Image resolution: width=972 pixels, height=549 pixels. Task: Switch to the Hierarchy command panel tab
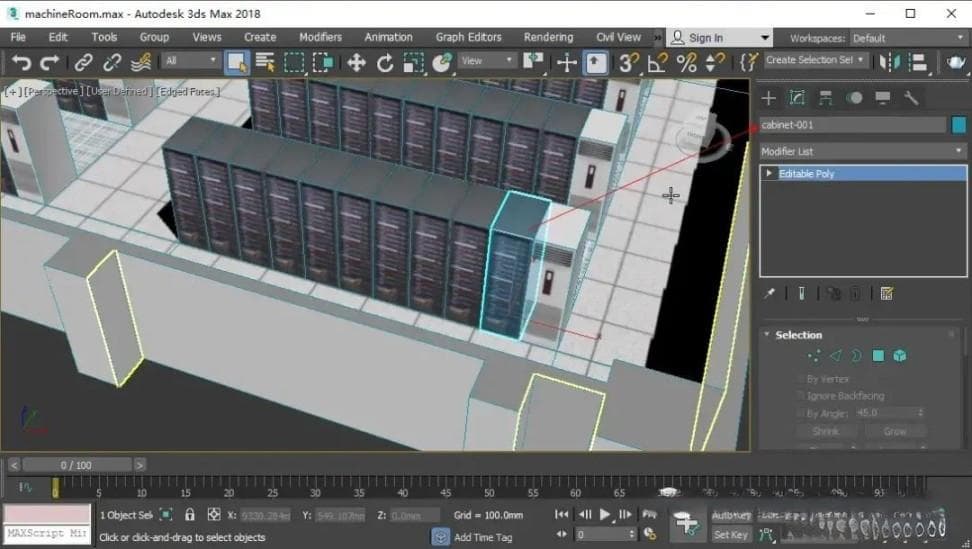pos(826,98)
